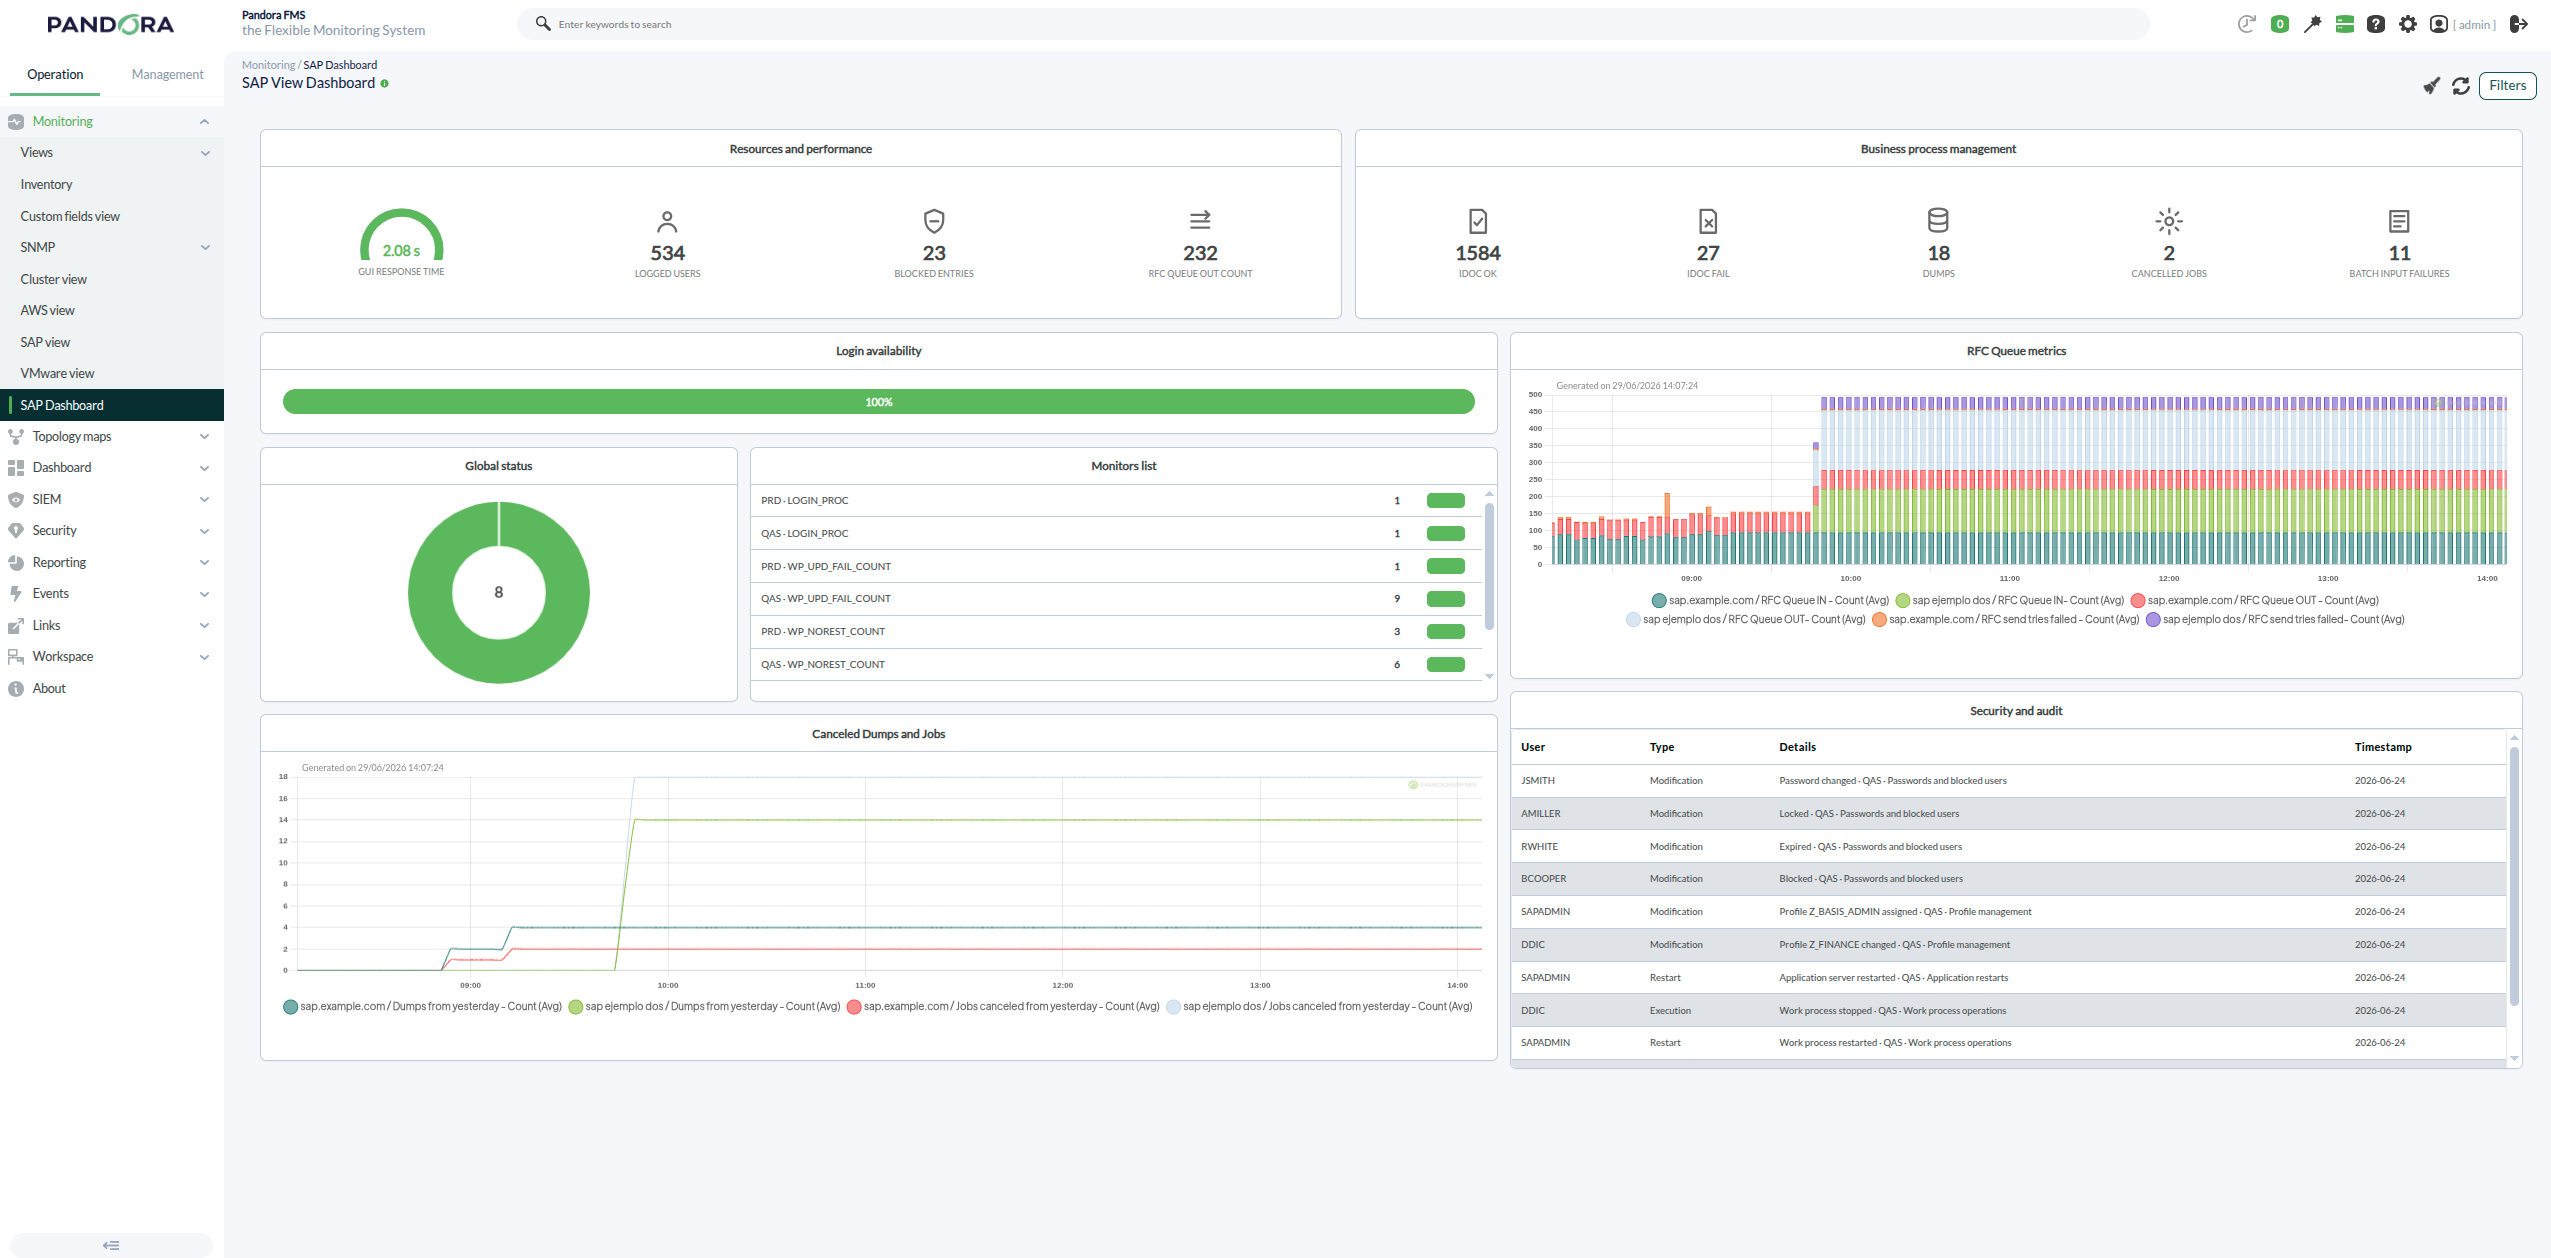Click the green notification counter badge
This screenshot has height=1258, width=2551.
(x=2280, y=24)
